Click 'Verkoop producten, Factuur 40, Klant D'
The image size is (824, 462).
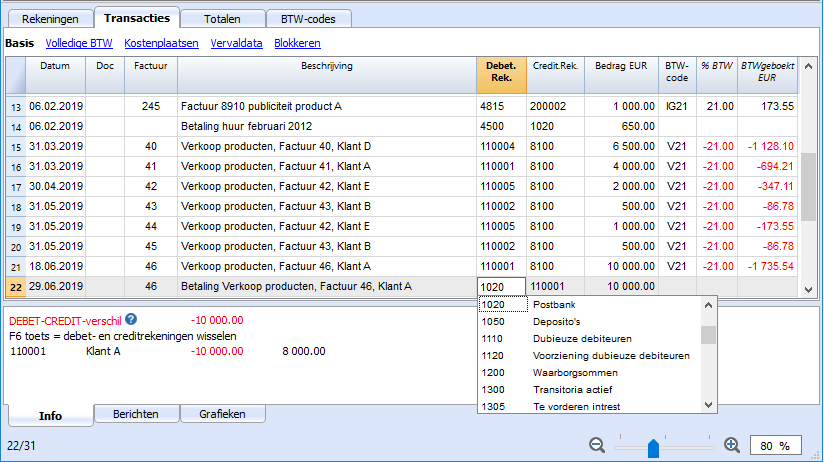click(327, 146)
